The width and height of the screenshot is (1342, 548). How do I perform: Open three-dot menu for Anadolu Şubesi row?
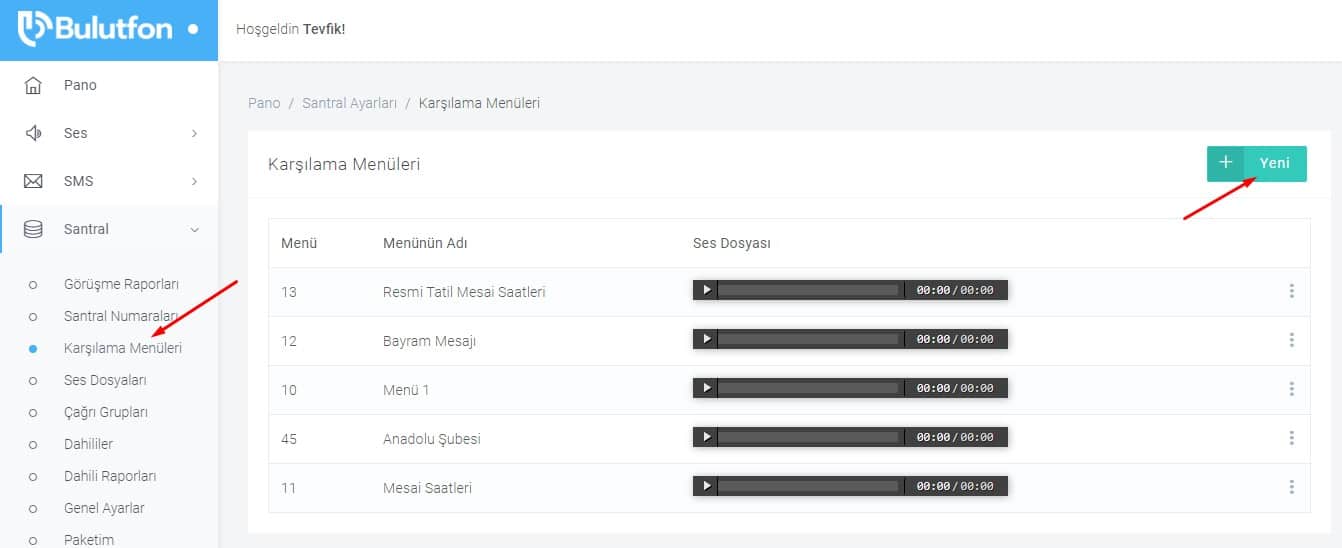1291,438
